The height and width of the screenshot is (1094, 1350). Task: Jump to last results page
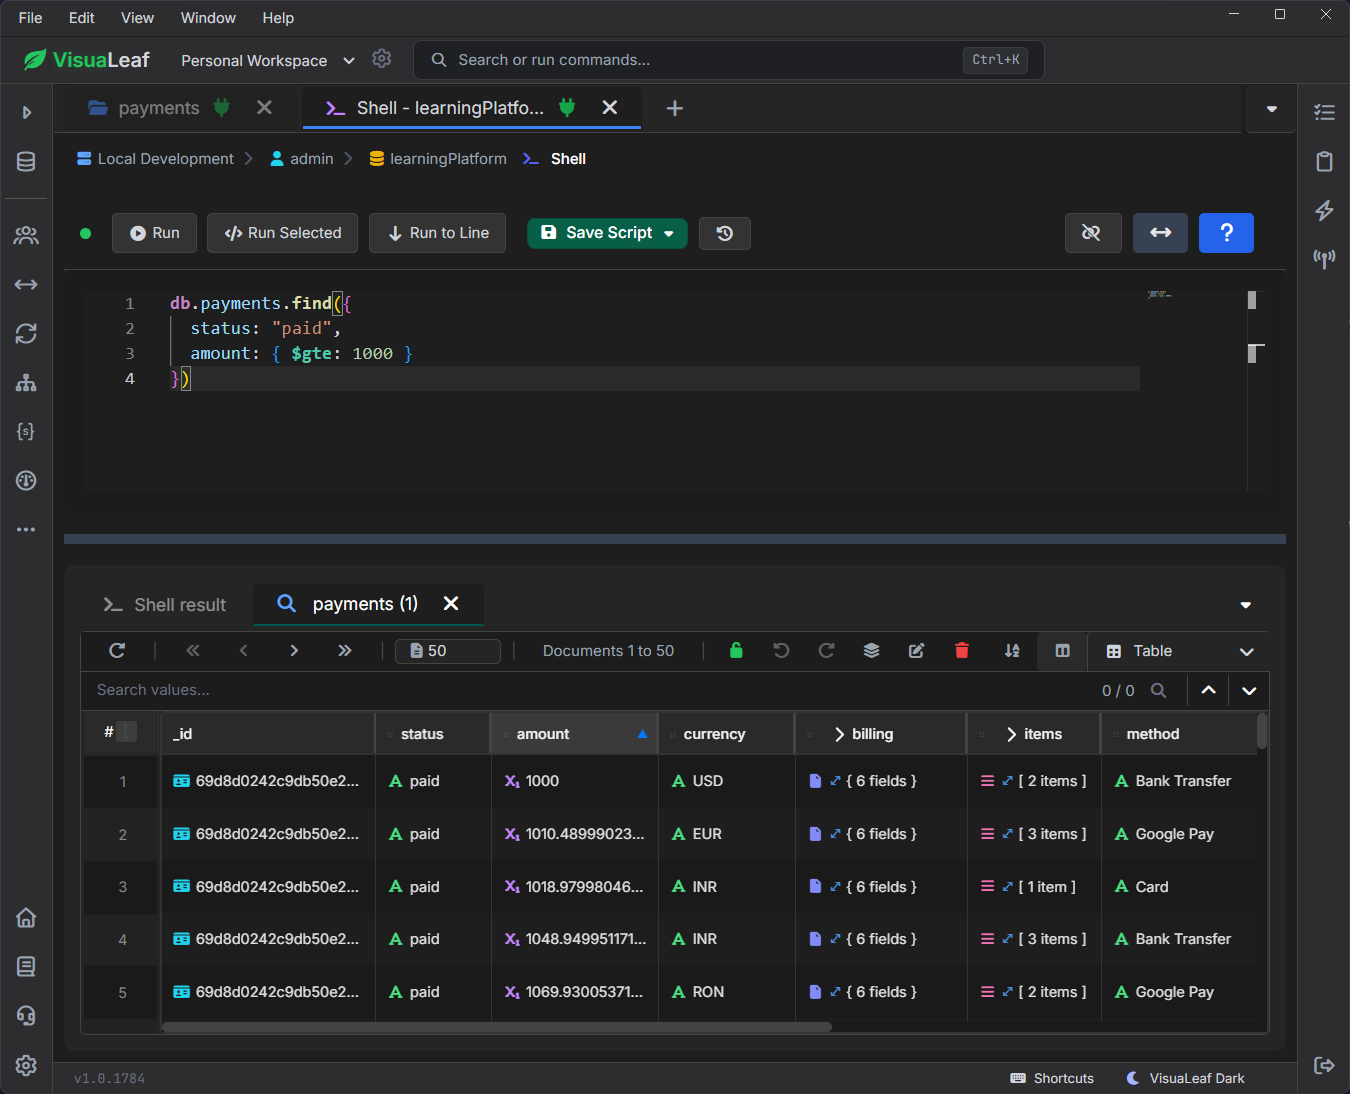(x=345, y=651)
